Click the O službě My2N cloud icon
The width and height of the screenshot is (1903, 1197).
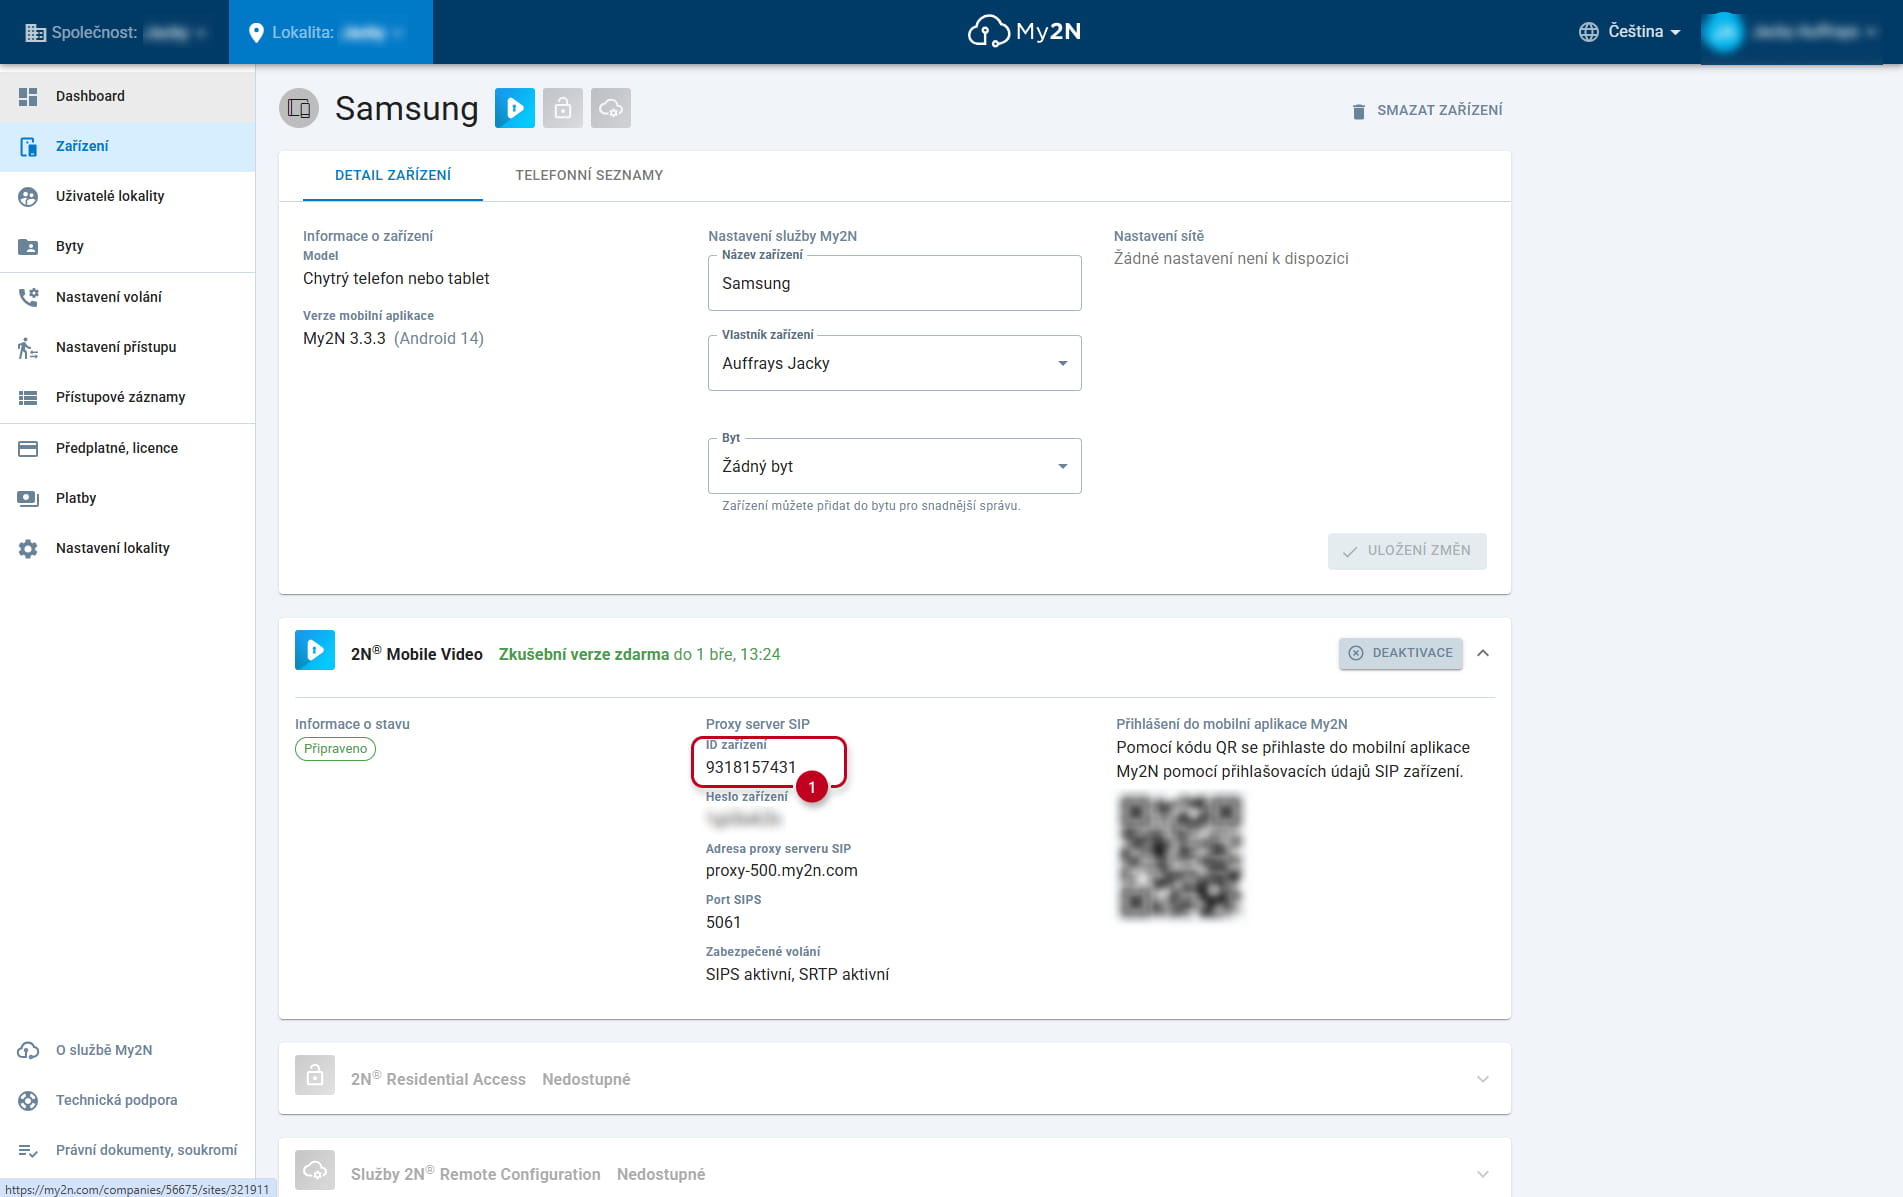[28, 1050]
